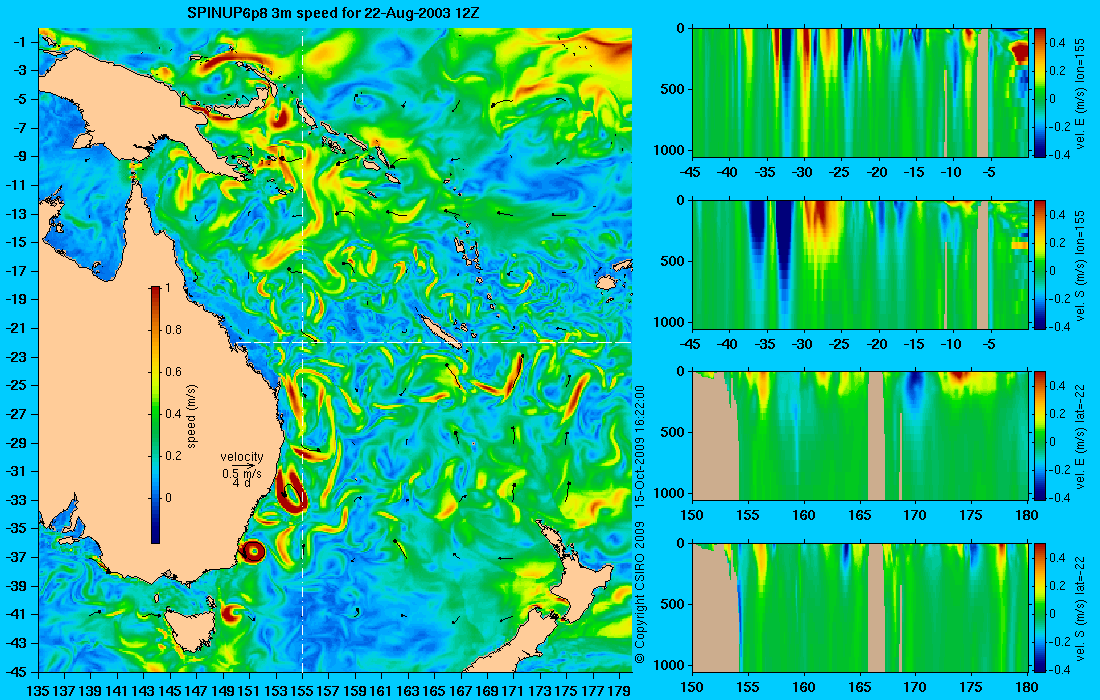Click the "-25" x-axis label under the vel. S lon=155 panel
The height and width of the screenshot is (700, 1100).
click(840, 344)
